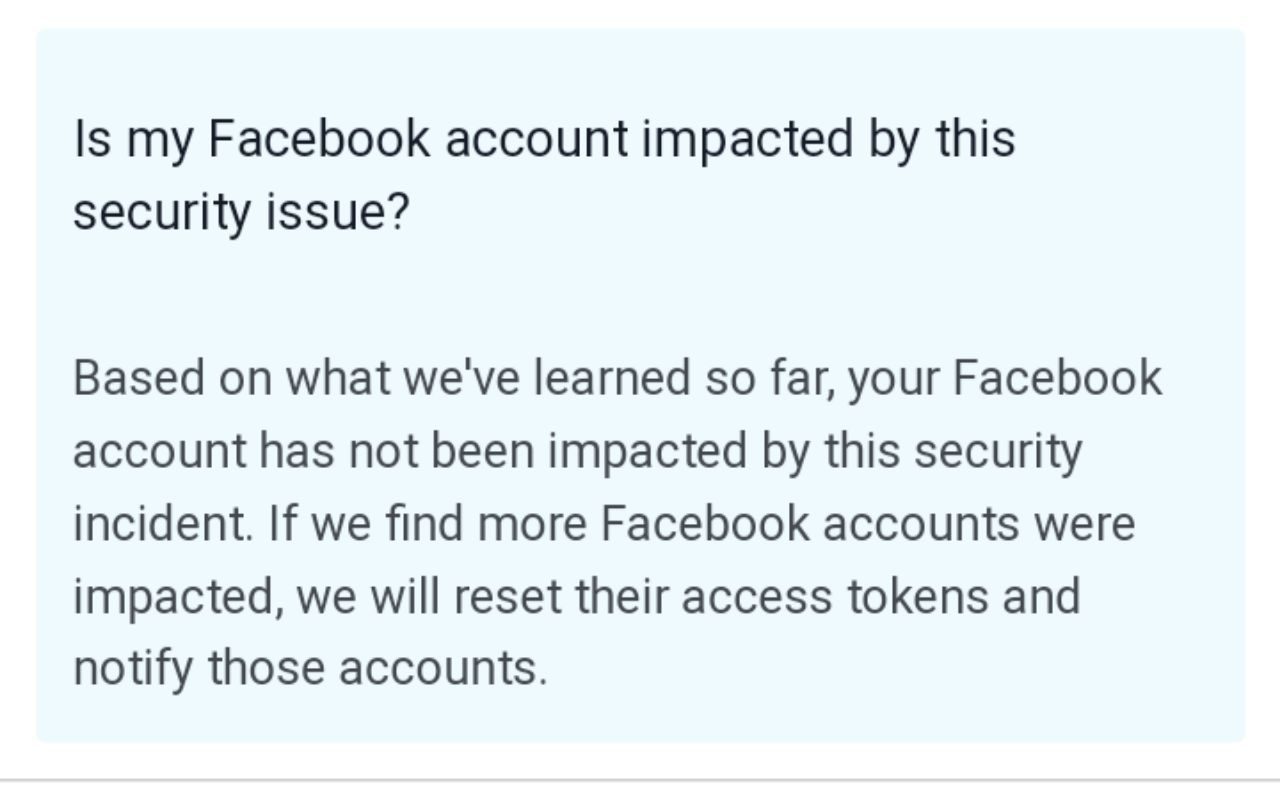Click the word "account" starting the second paragraph line
Viewport: 1280px width, 793px height.
(158, 451)
